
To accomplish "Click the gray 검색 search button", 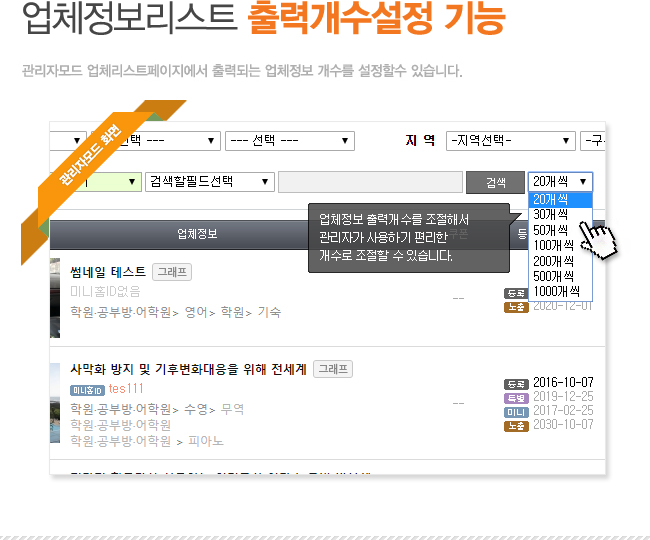I will coord(495,182).
